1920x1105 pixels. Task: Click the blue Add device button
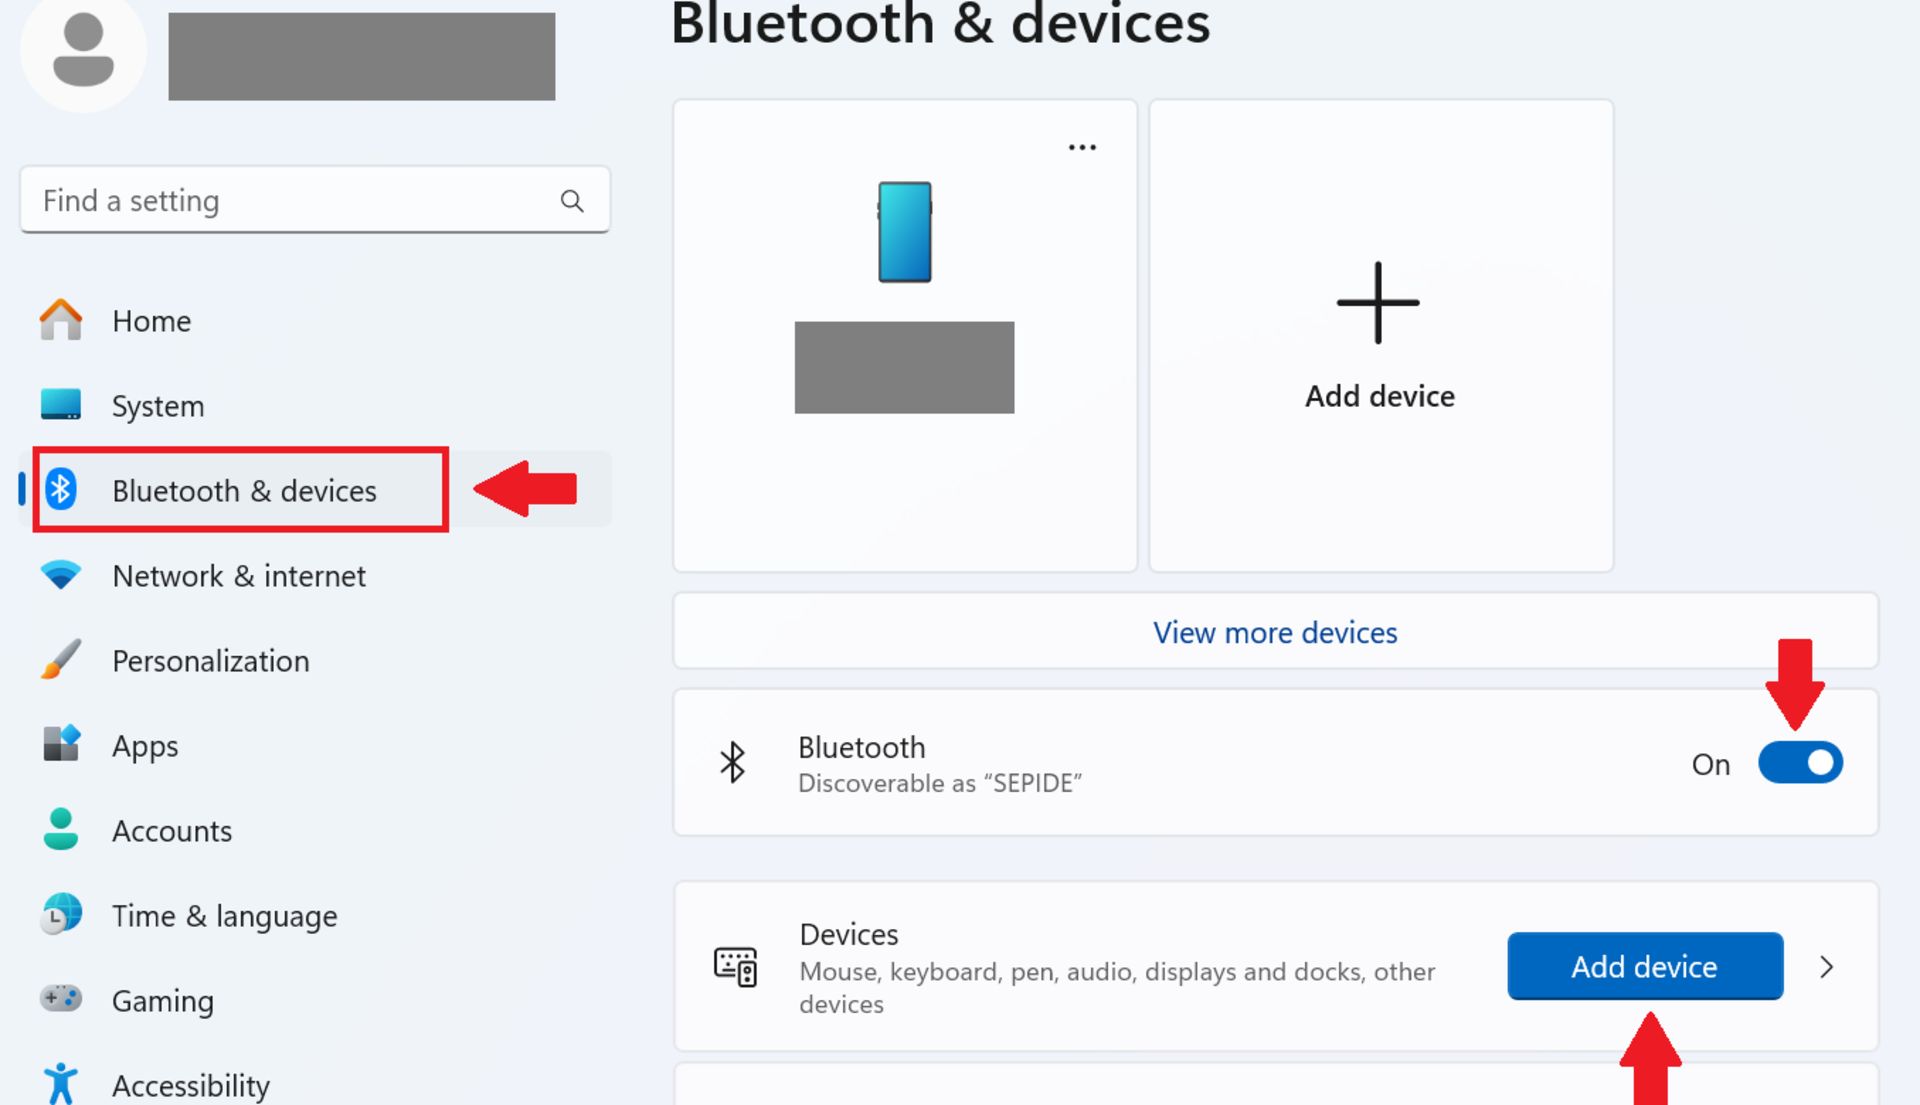point(1645,966)
